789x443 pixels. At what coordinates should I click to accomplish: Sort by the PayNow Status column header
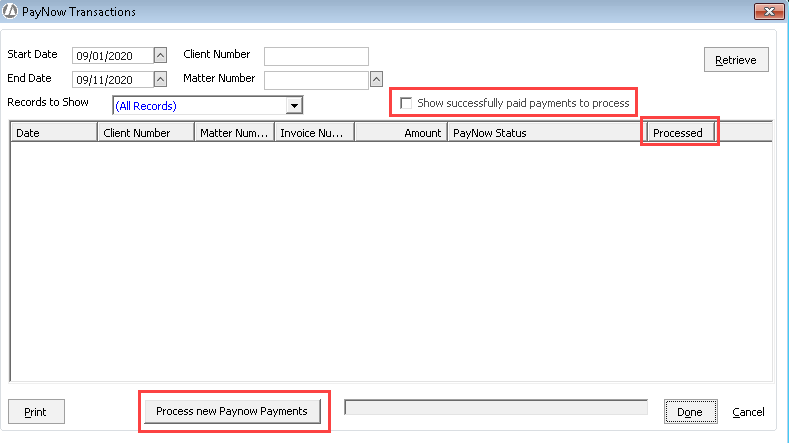coord(547,133)
